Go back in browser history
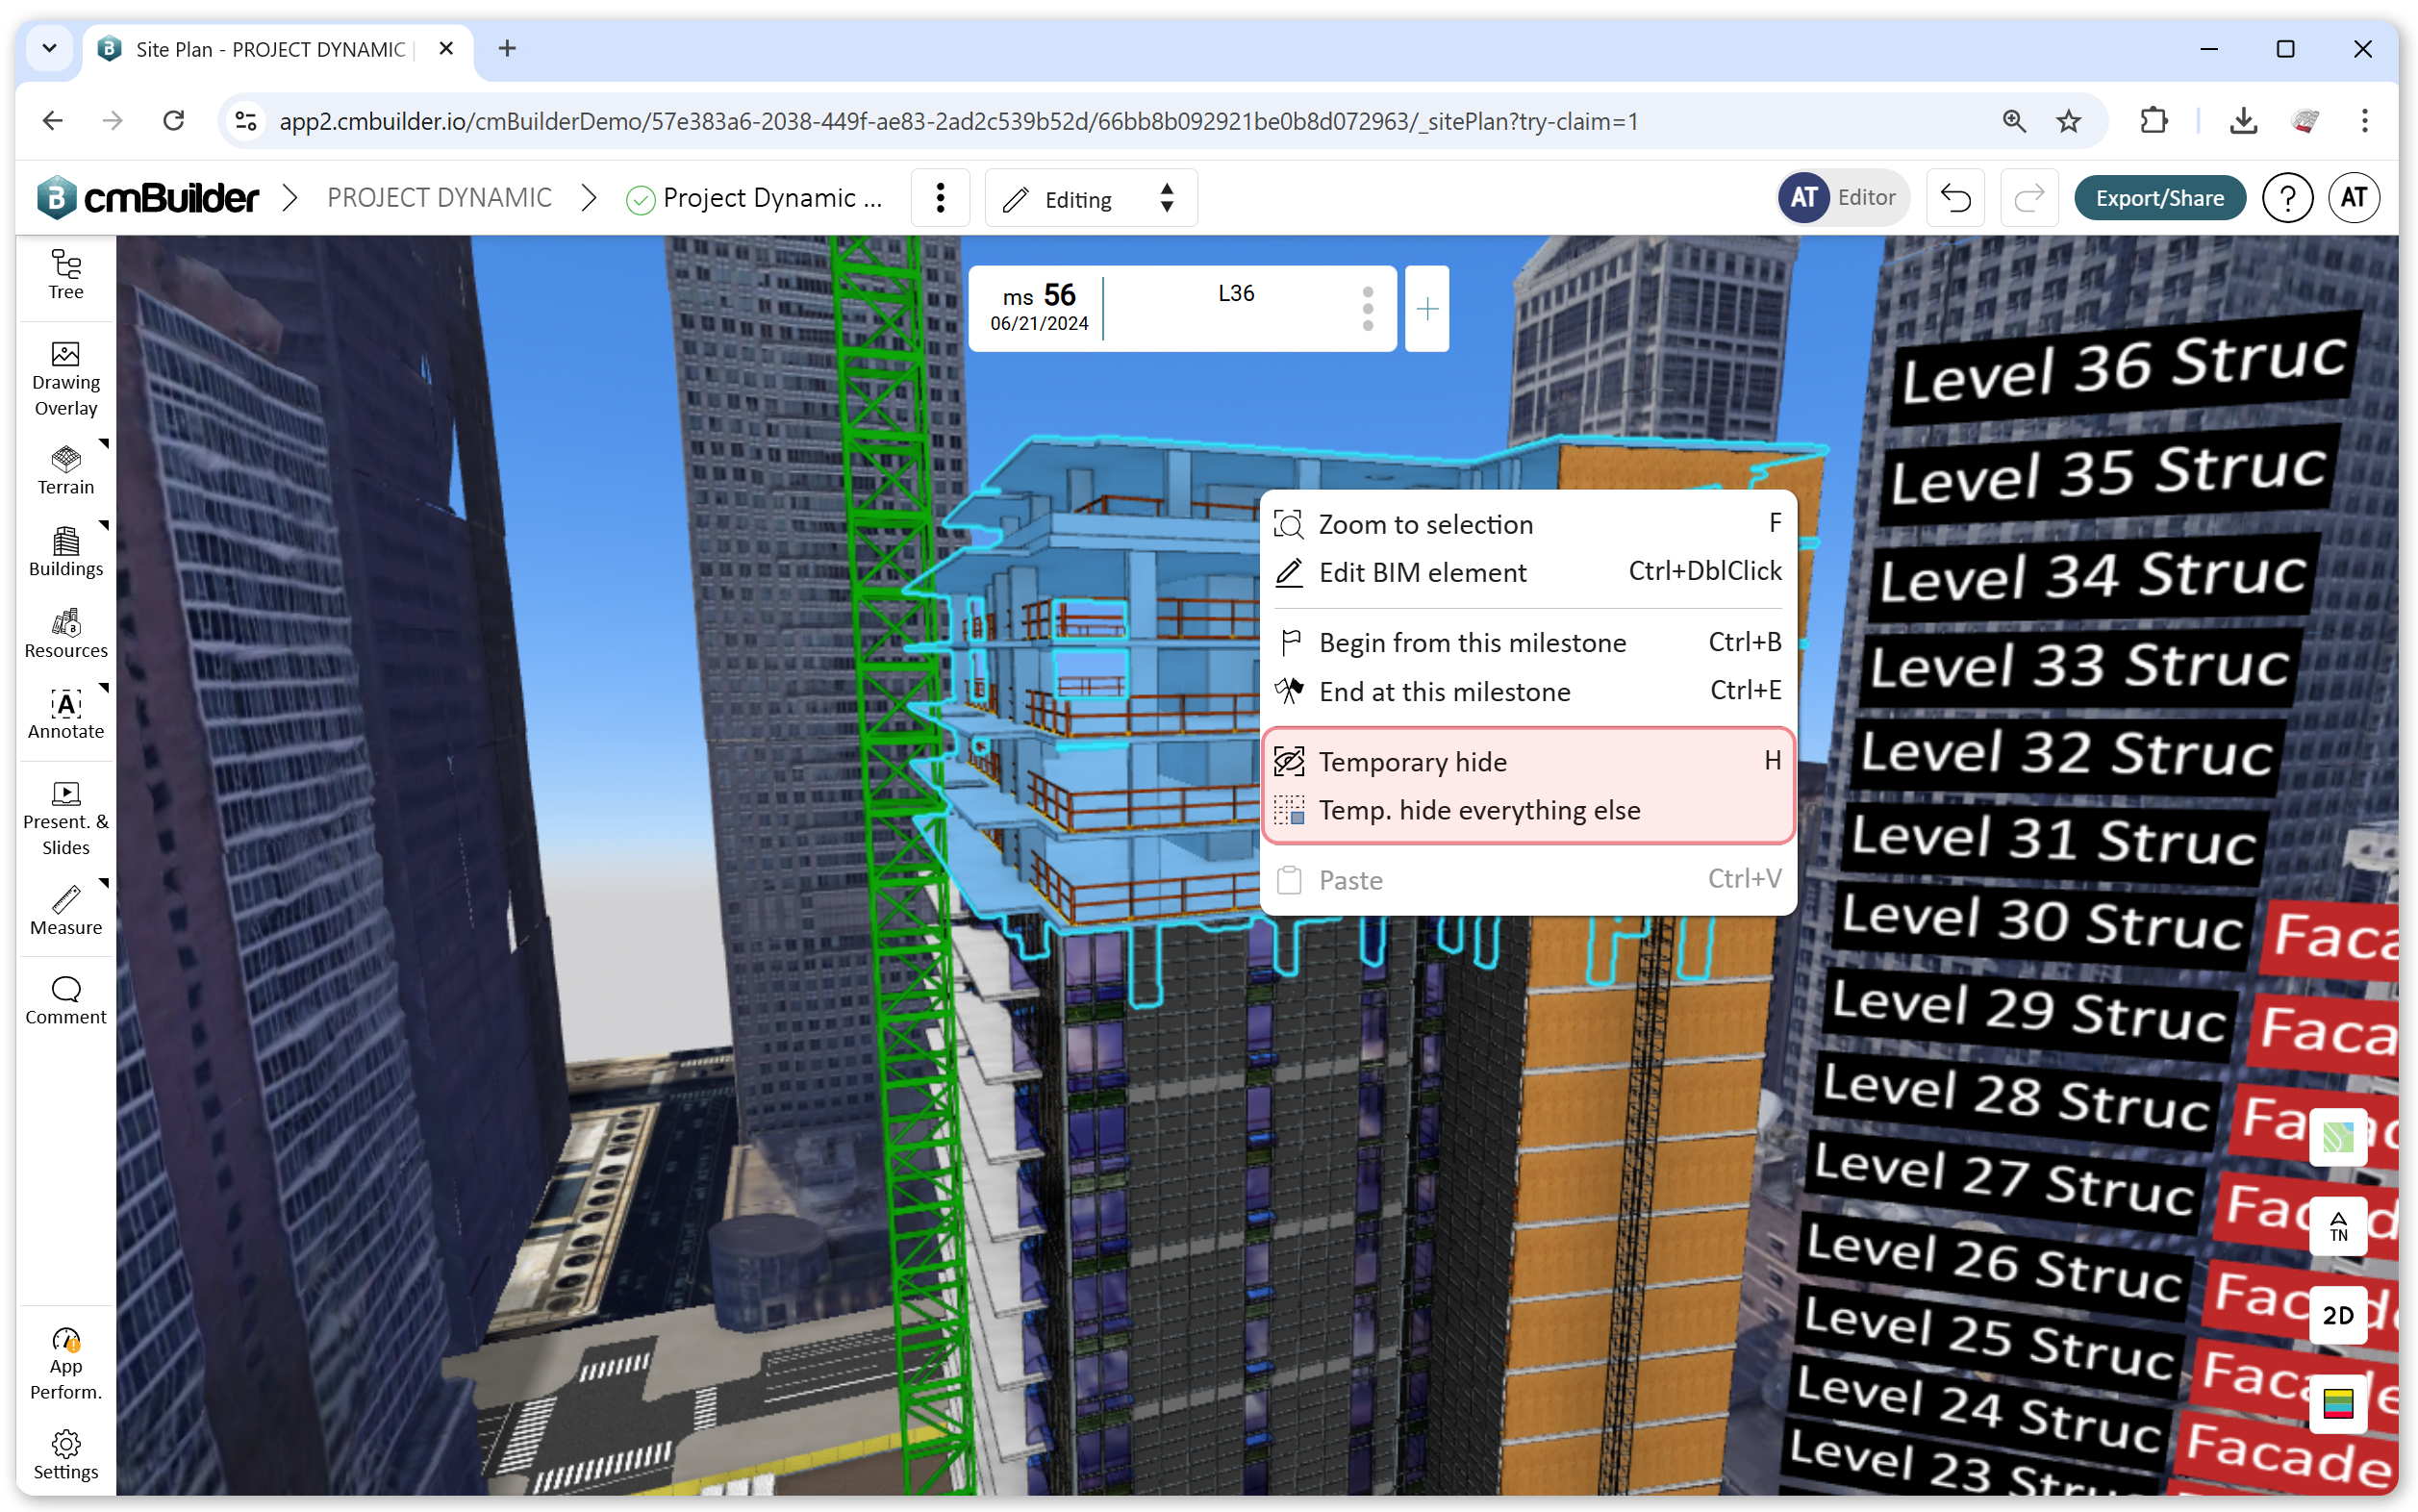 pos(52,121)
